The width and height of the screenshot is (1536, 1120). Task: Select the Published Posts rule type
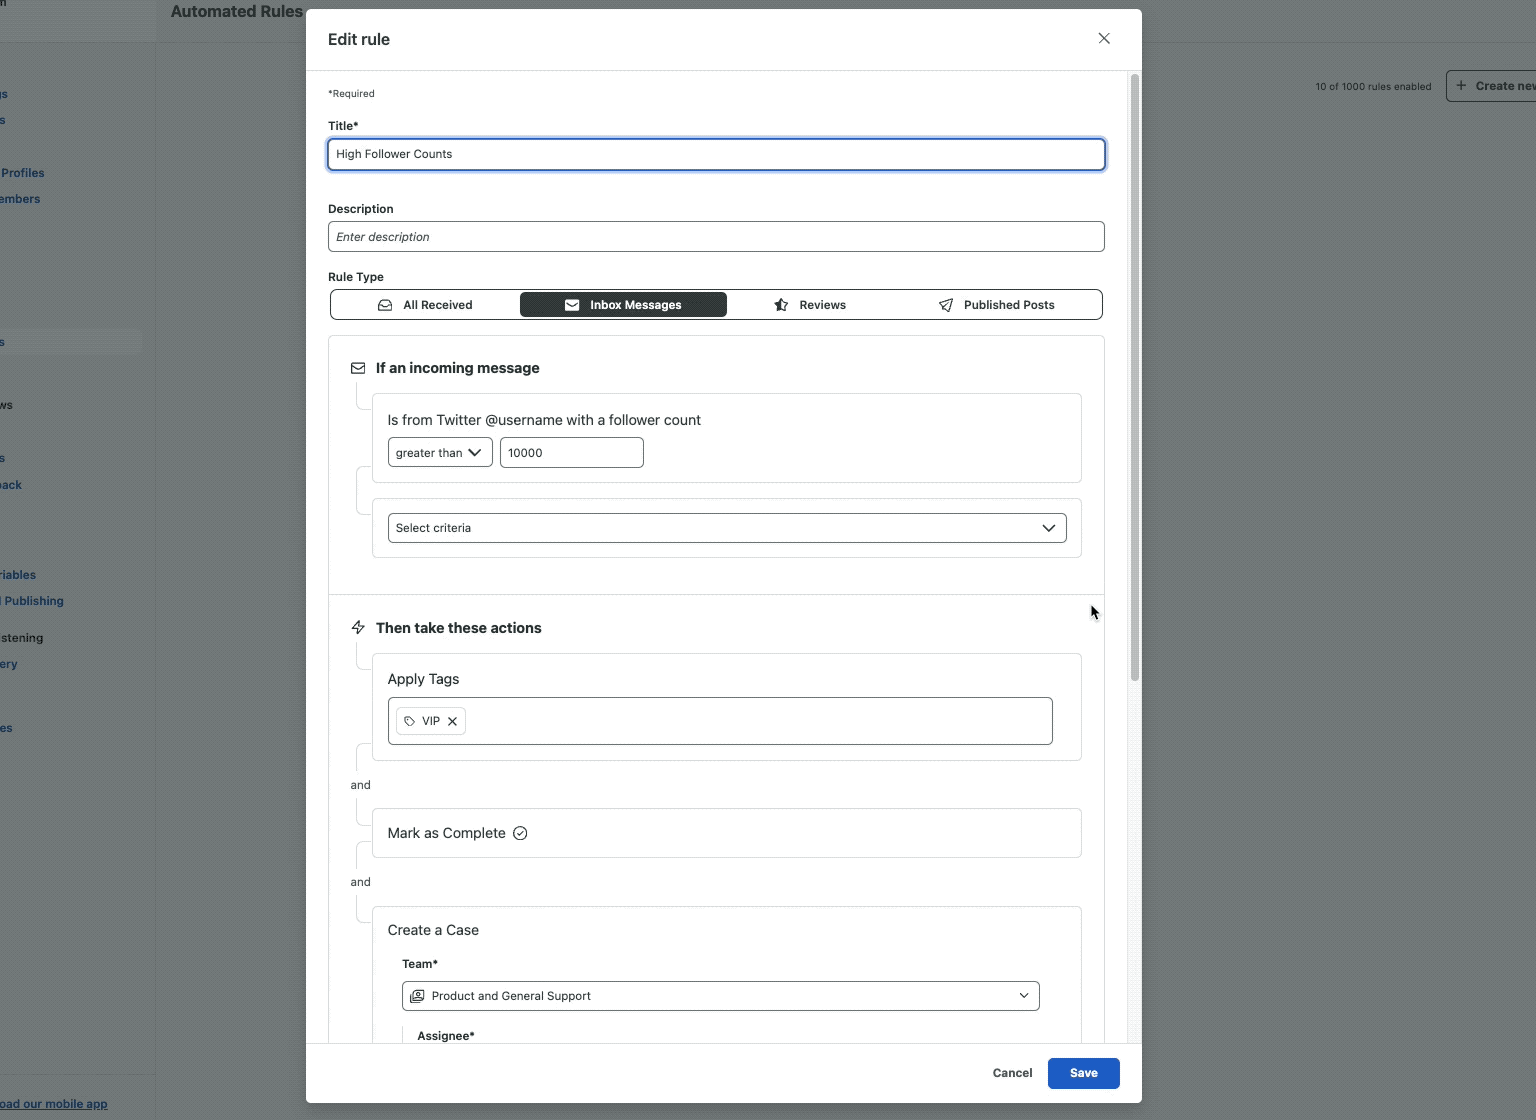tap(1009, 304)
